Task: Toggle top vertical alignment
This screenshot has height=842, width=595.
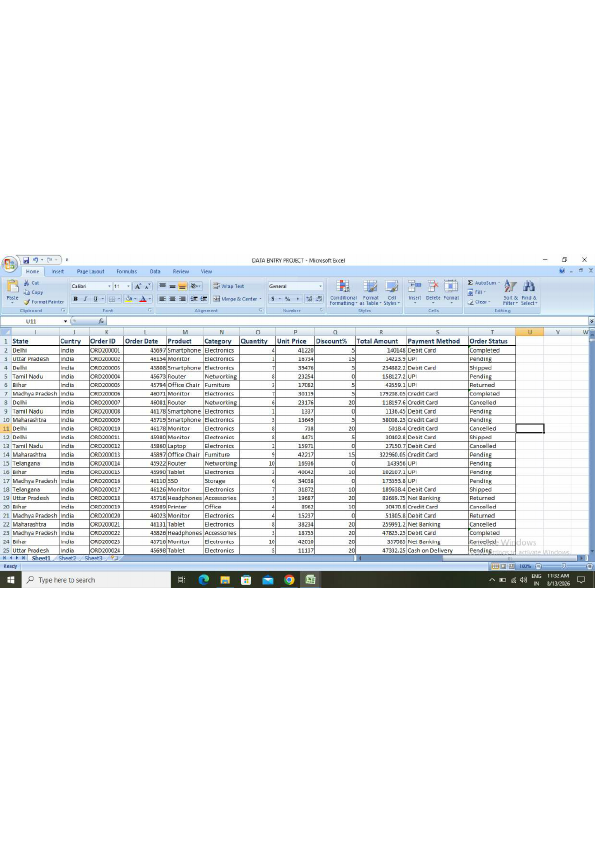Action: coord(163,286)
